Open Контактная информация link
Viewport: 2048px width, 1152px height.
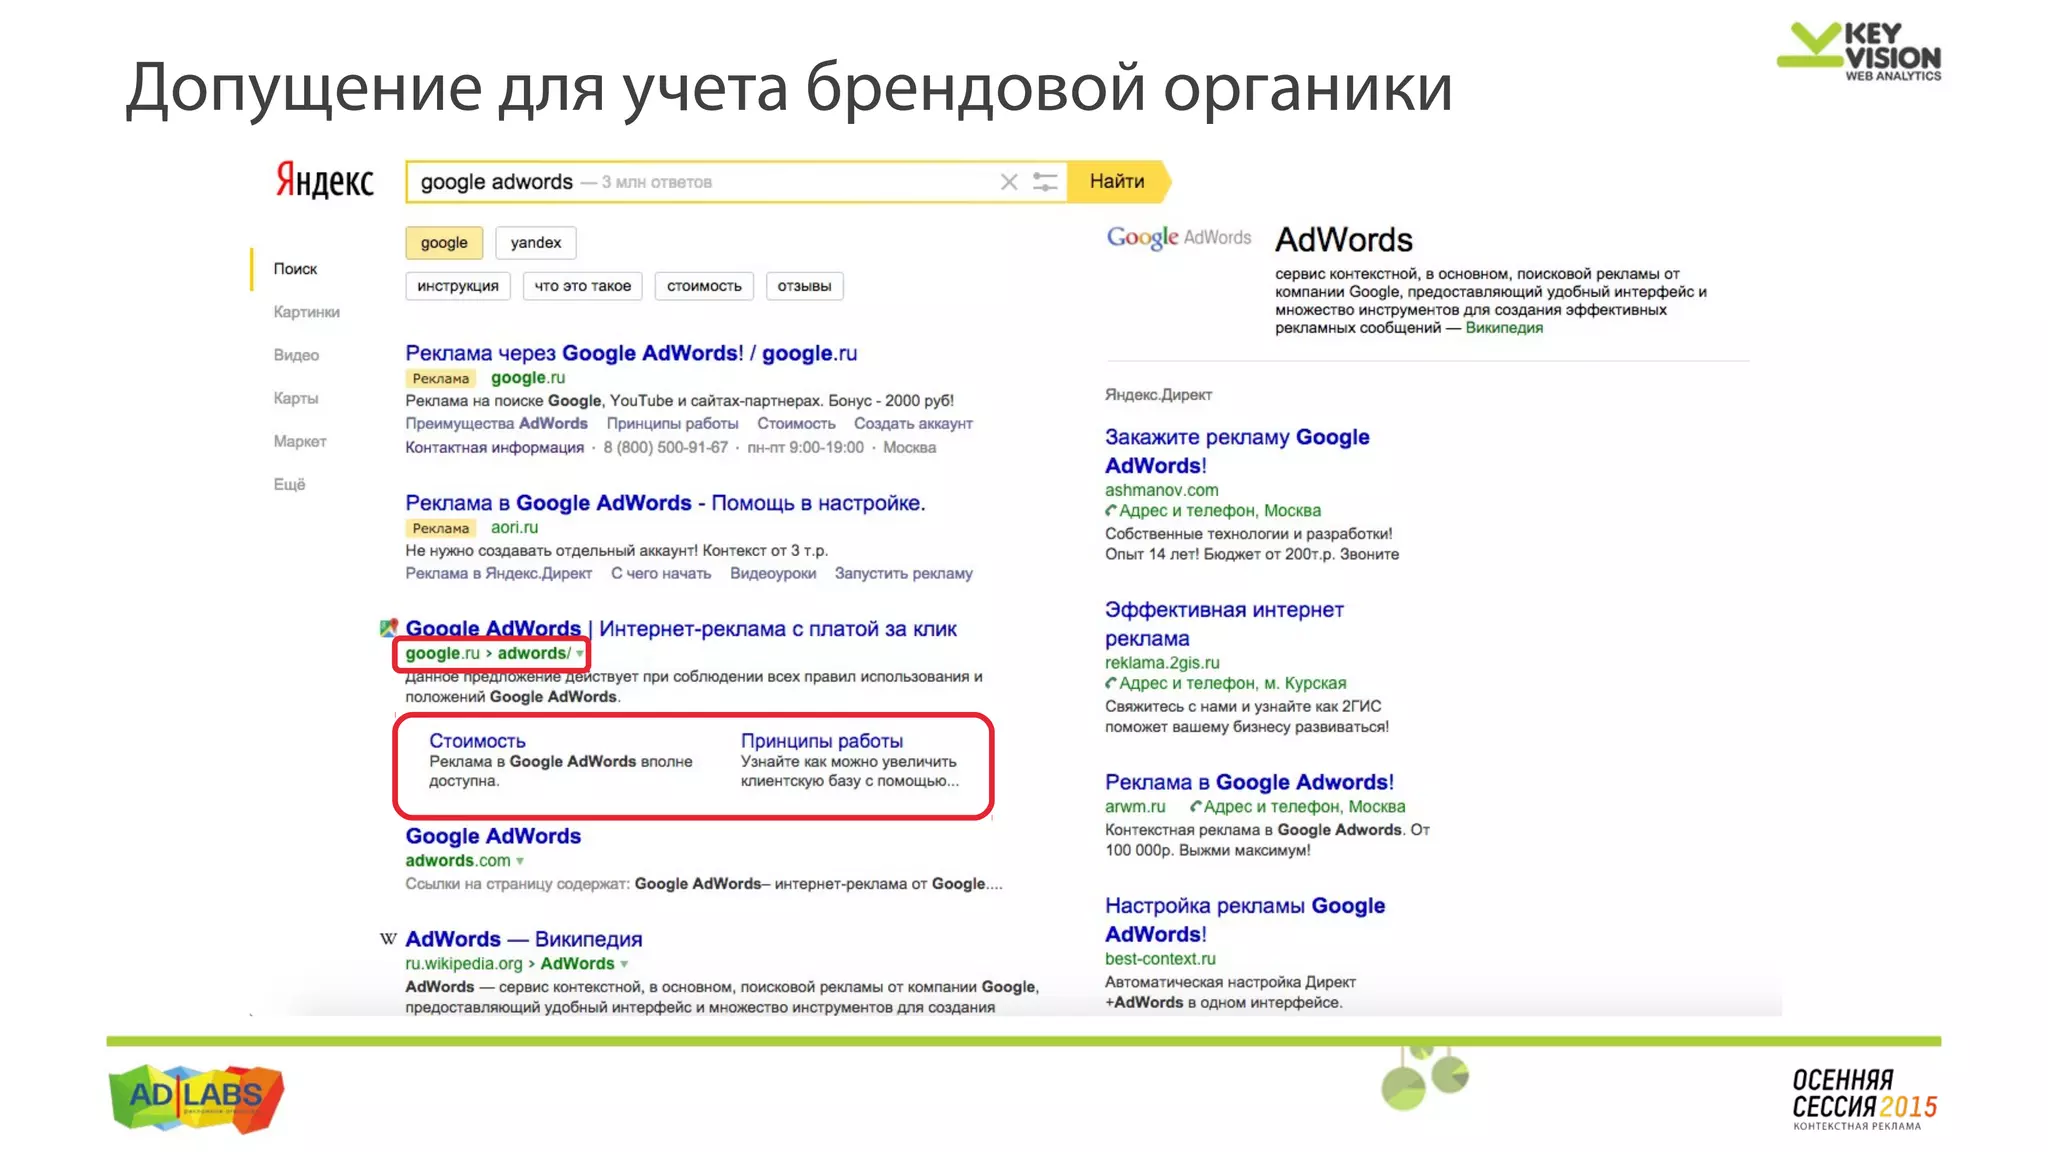494,448
